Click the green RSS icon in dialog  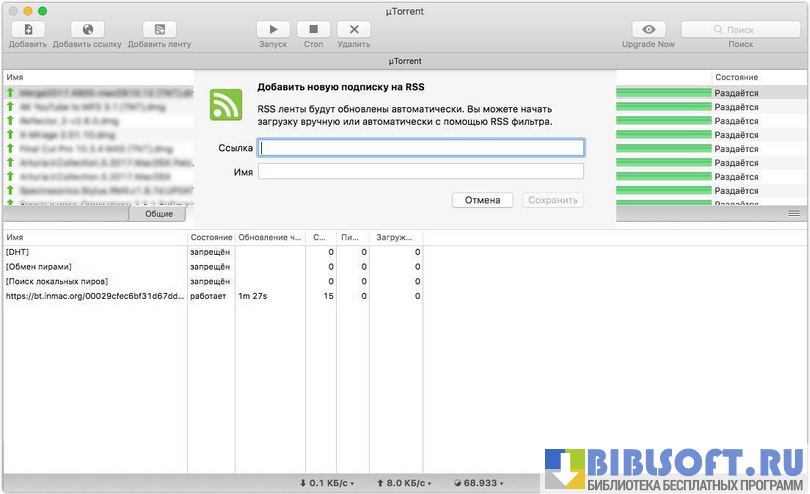coord(226,104)
